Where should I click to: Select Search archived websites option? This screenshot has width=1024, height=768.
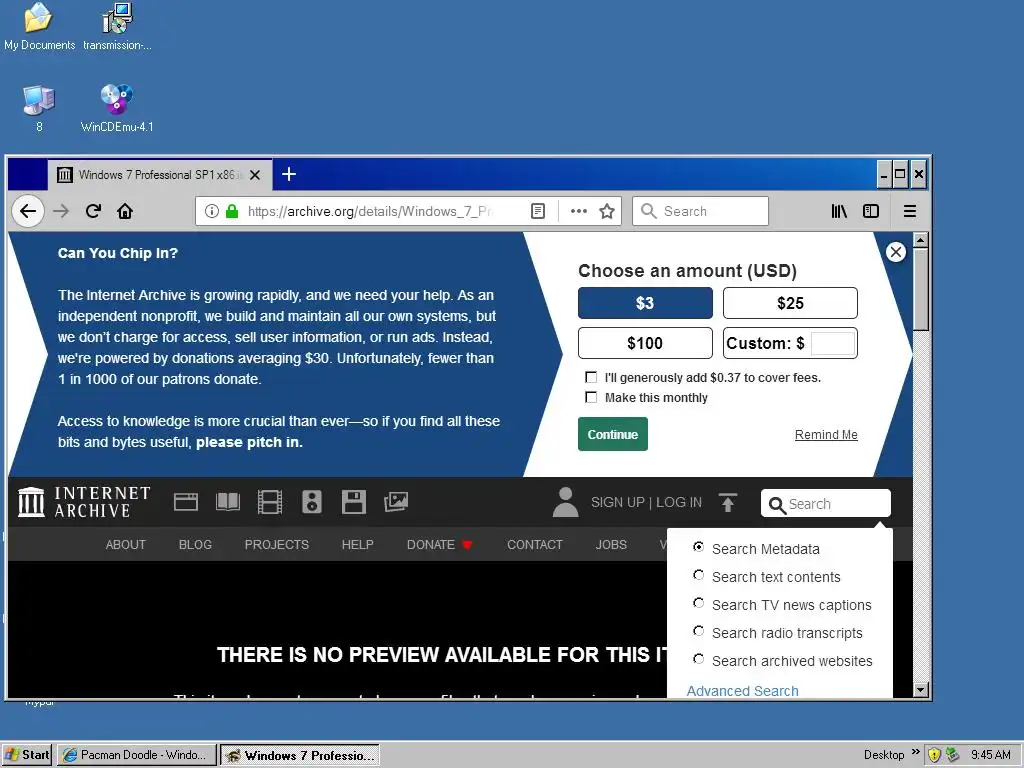click(698, 660)
